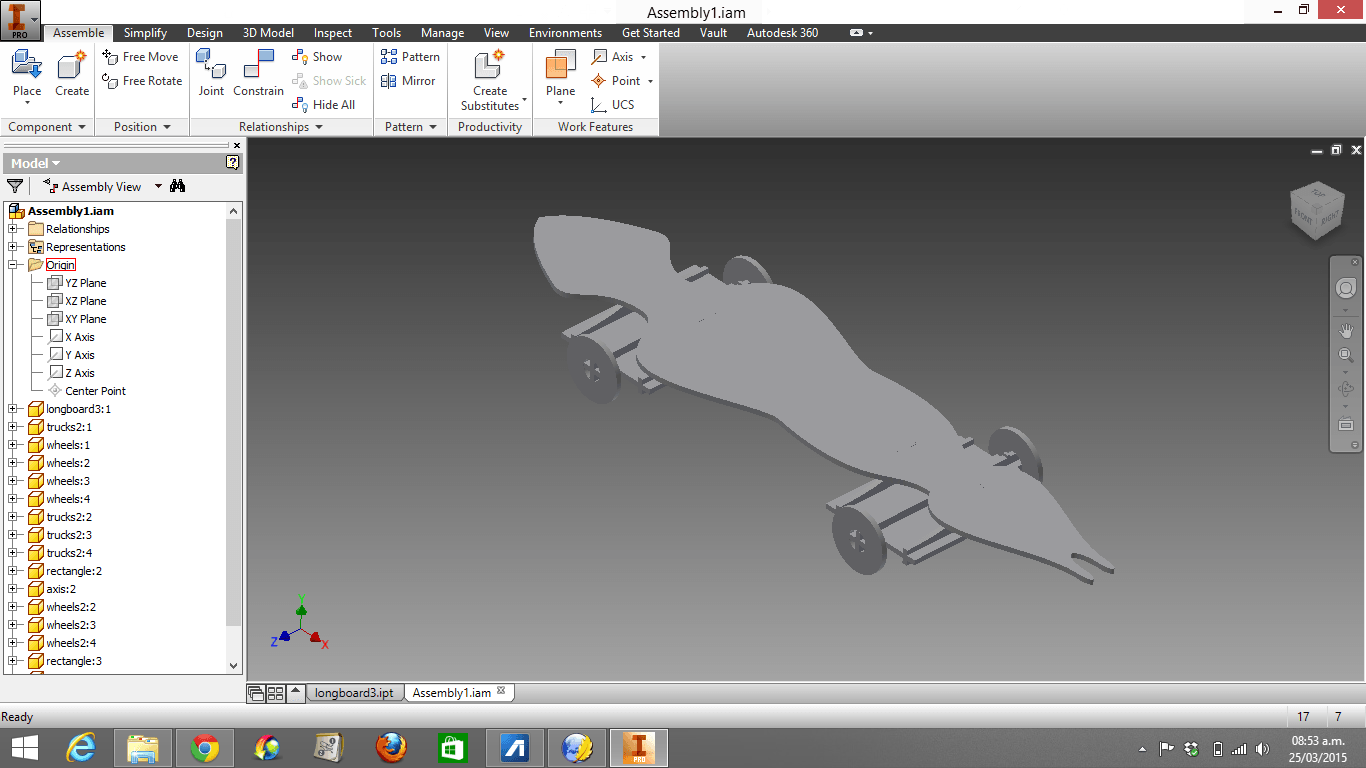
Task: Click the cascade windows button
Action: (256, 693)
